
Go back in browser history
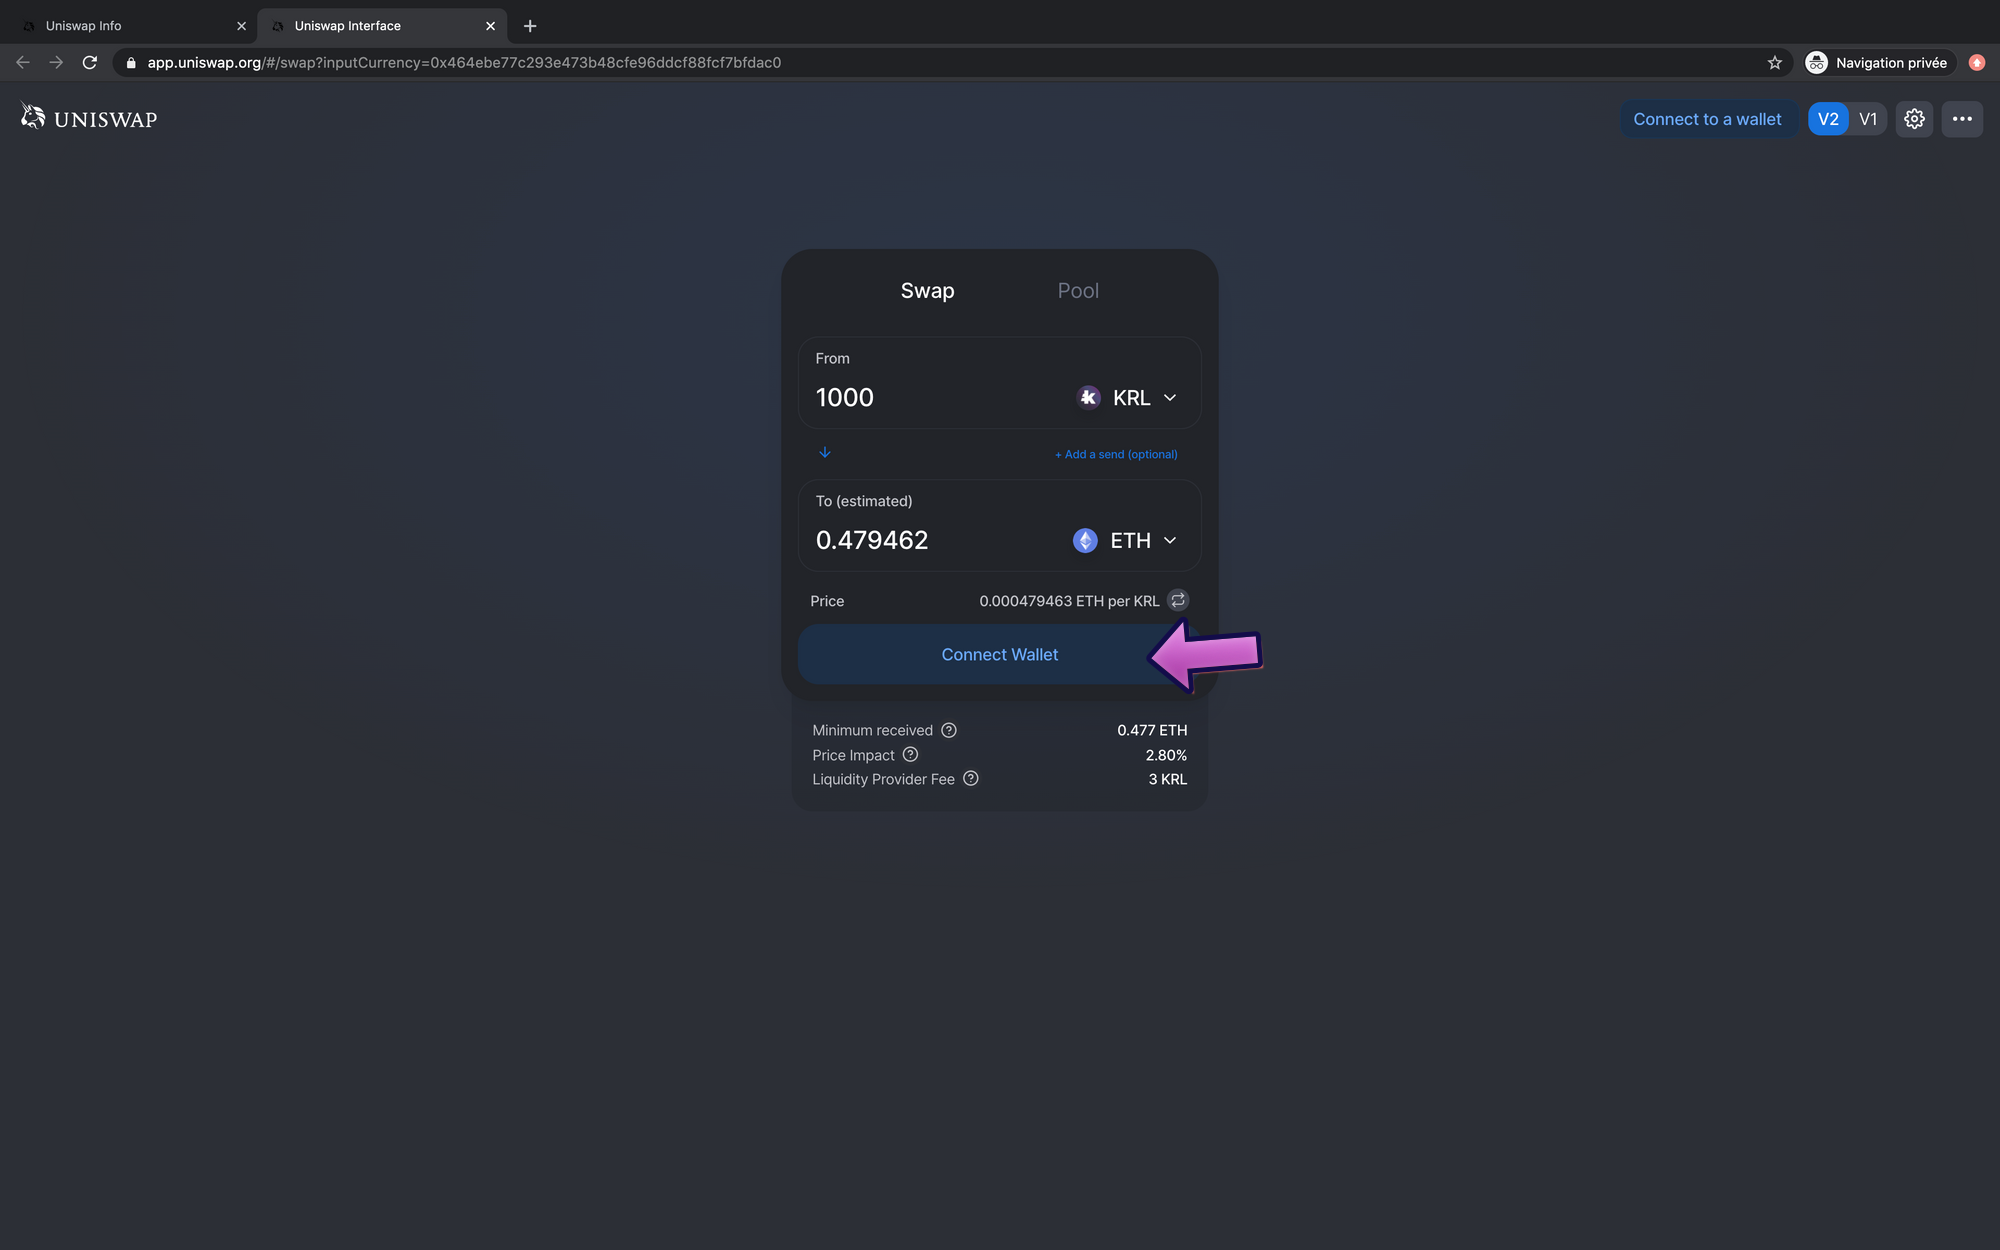[x=23, y=63]
